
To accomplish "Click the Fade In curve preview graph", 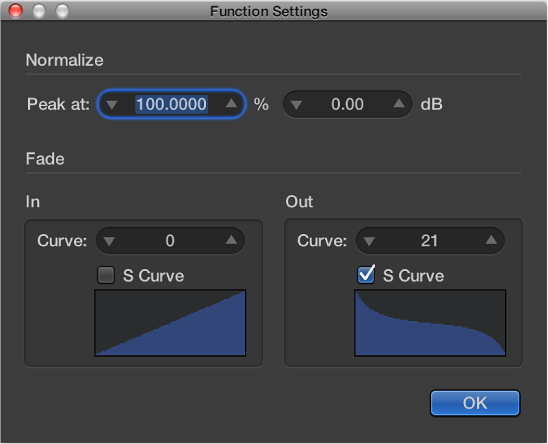I will coord(170,323).
